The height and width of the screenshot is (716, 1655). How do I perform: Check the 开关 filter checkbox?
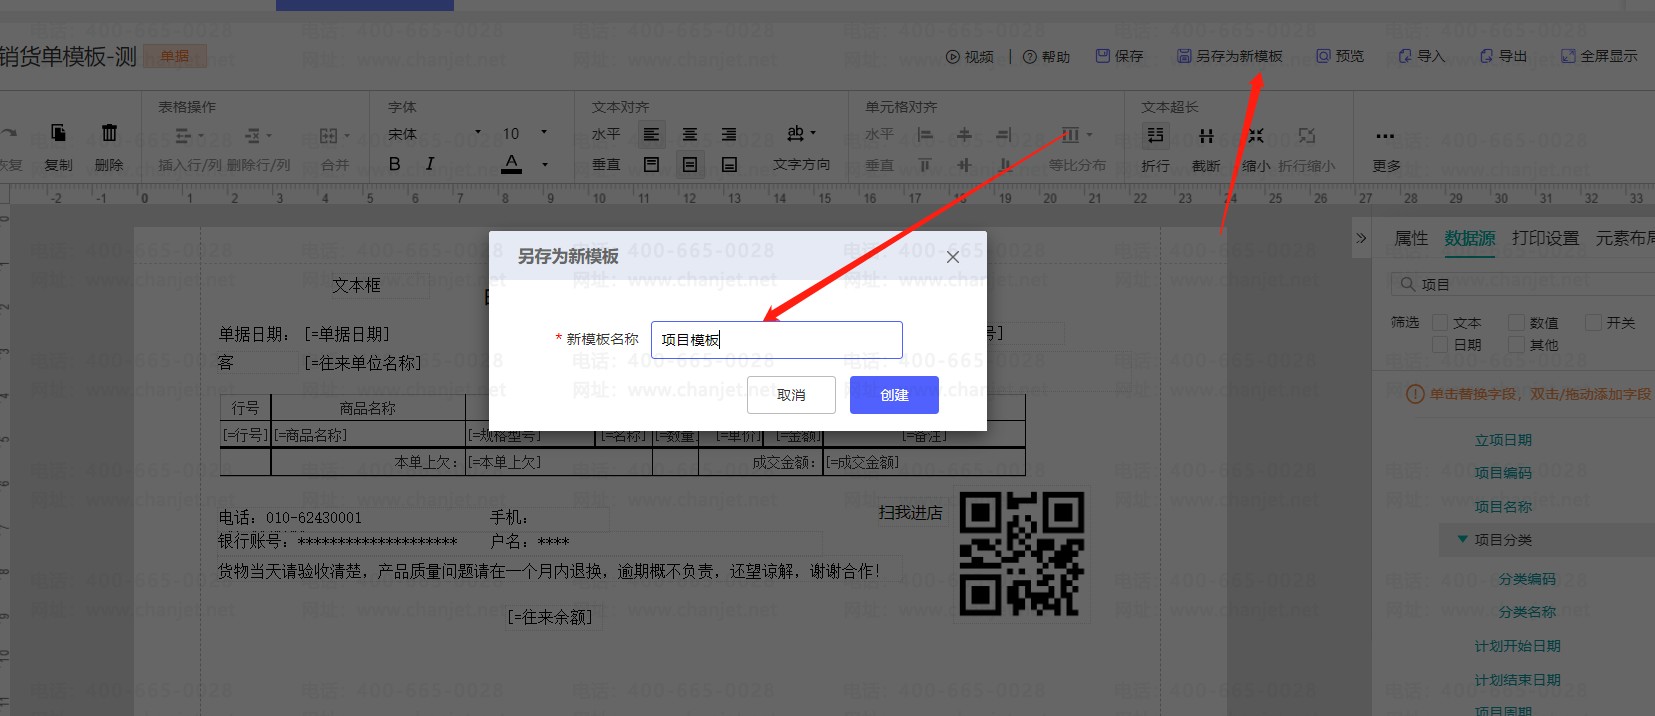tap(1594, 322)
